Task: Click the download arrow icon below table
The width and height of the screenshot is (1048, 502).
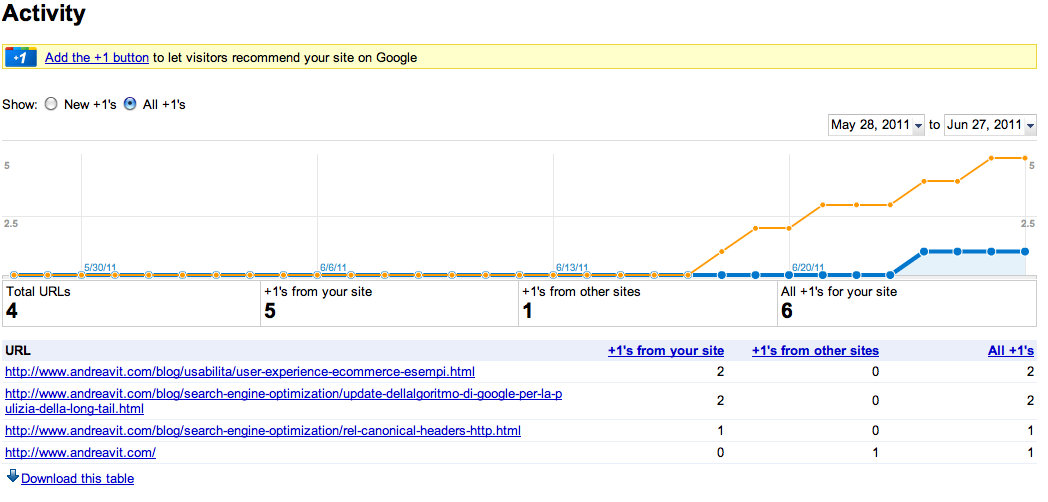Action: coord(12,478)
